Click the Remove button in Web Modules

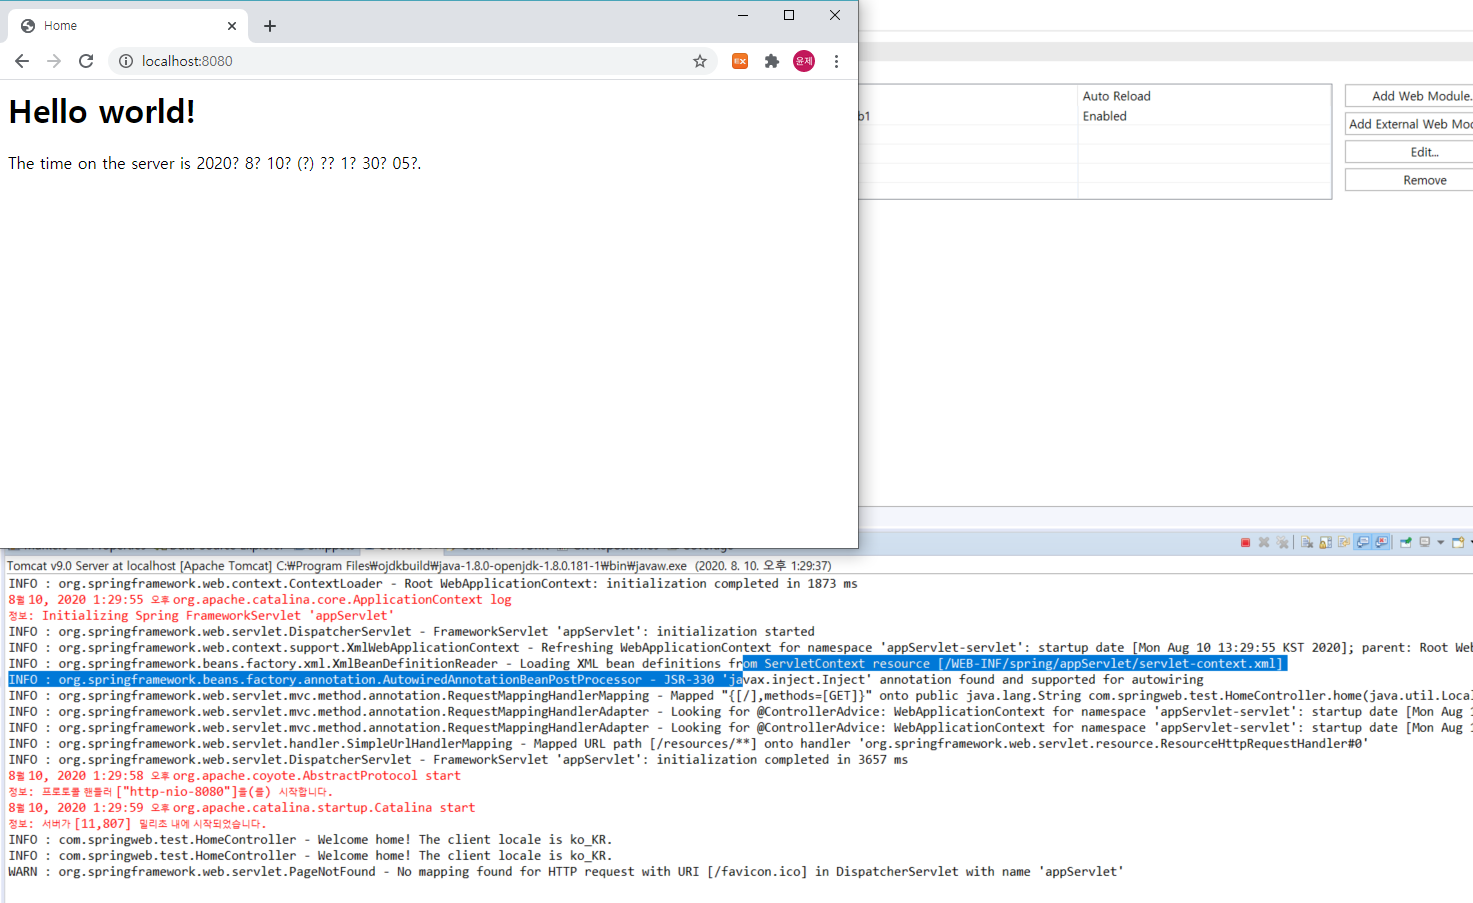coord(1409,180)
